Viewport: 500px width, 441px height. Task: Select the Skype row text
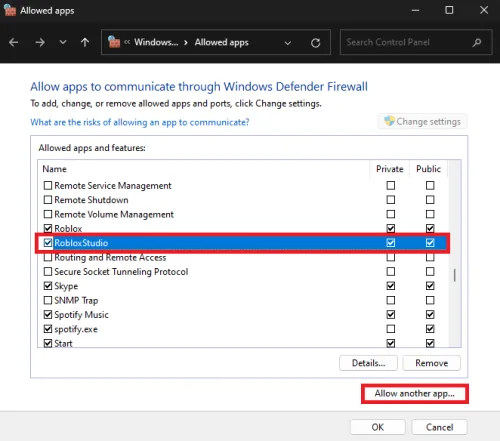point(66,286)
